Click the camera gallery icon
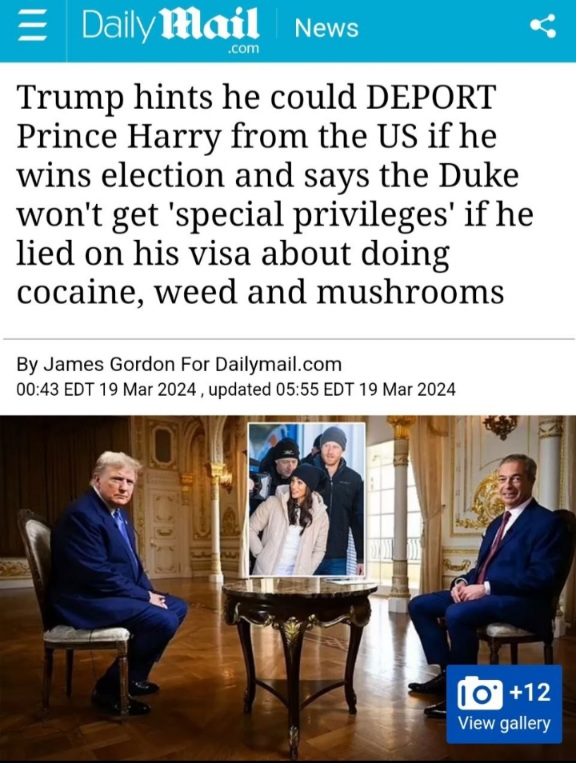Screen dimensions: 576x763 coord(480,692)
